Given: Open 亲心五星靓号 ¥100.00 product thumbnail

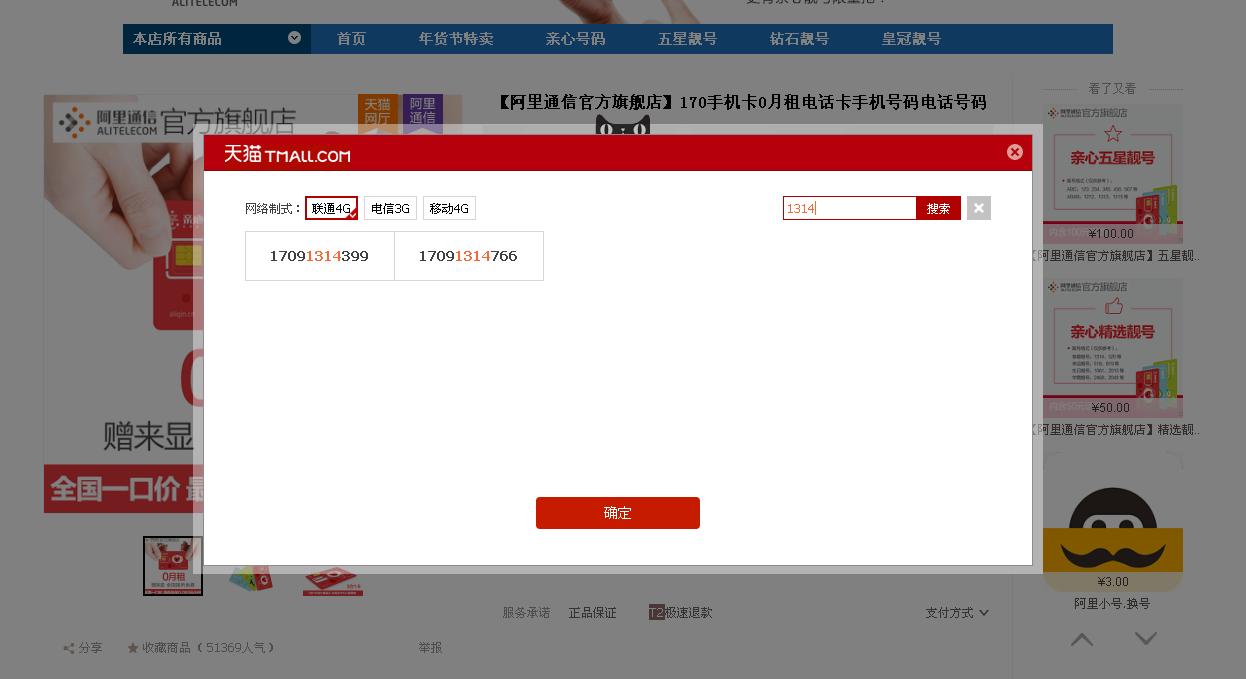Looking at the screenshot, I should coord(1113,174).
